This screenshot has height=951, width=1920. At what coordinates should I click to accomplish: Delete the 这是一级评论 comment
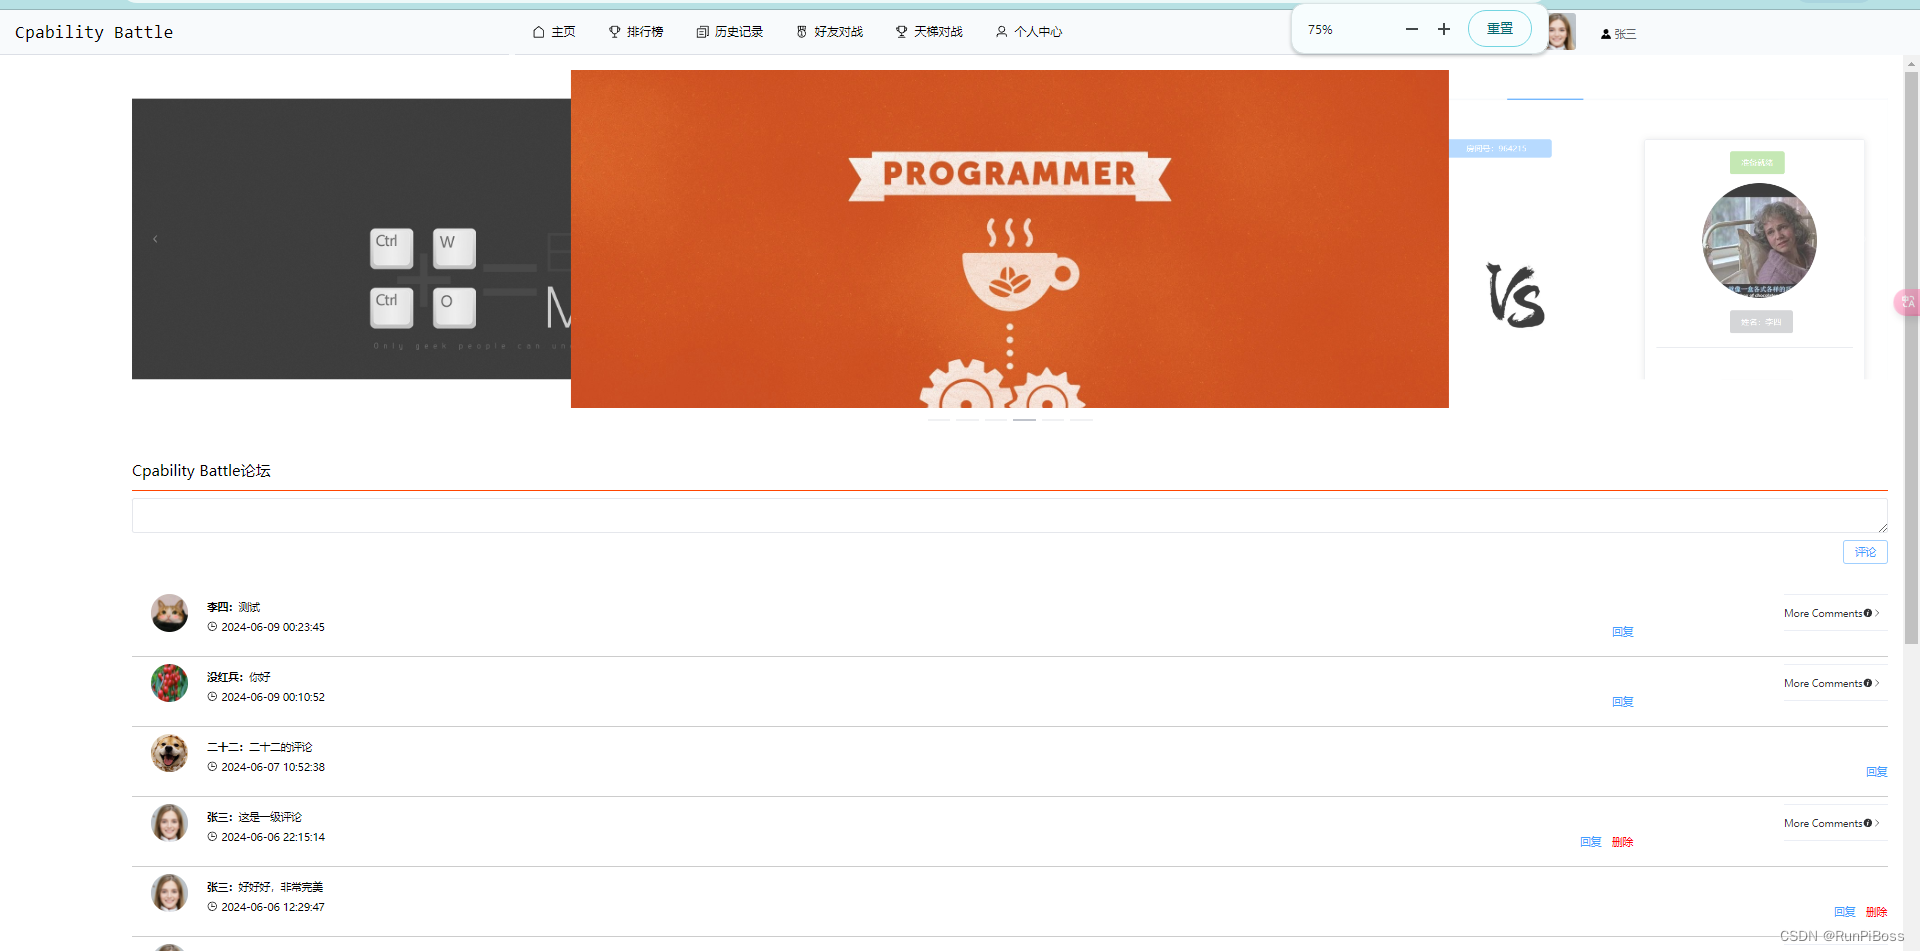click(x=1623, y=842)
